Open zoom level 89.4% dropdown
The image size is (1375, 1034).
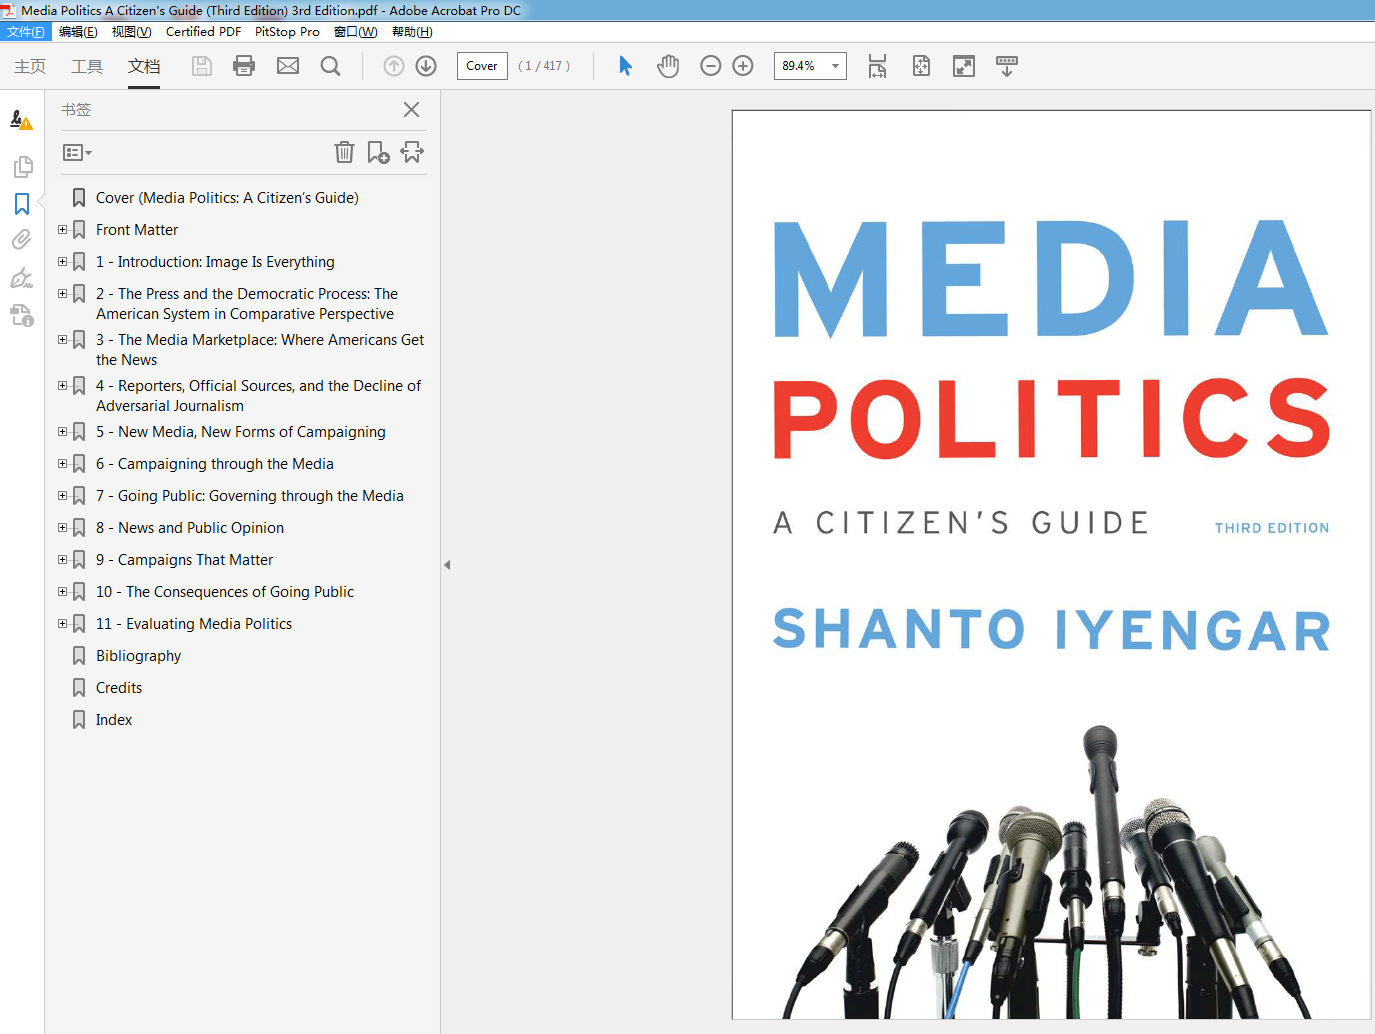pos(836,66)
